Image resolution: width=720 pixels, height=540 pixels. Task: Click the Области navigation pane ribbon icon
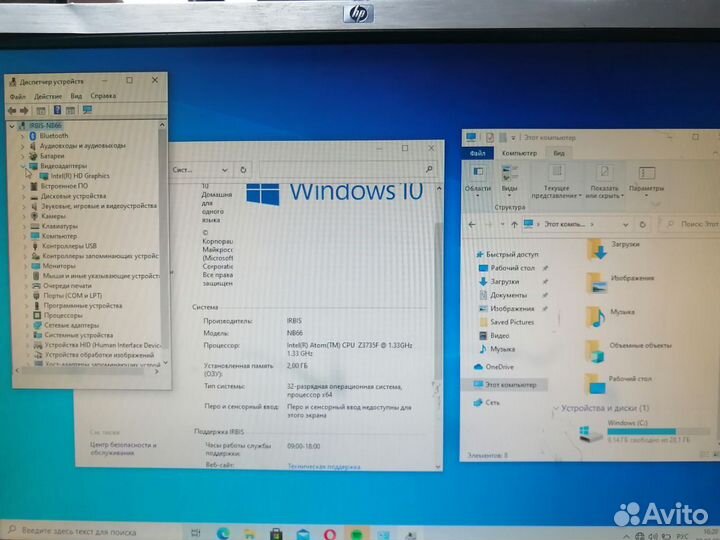click(478, 180)
